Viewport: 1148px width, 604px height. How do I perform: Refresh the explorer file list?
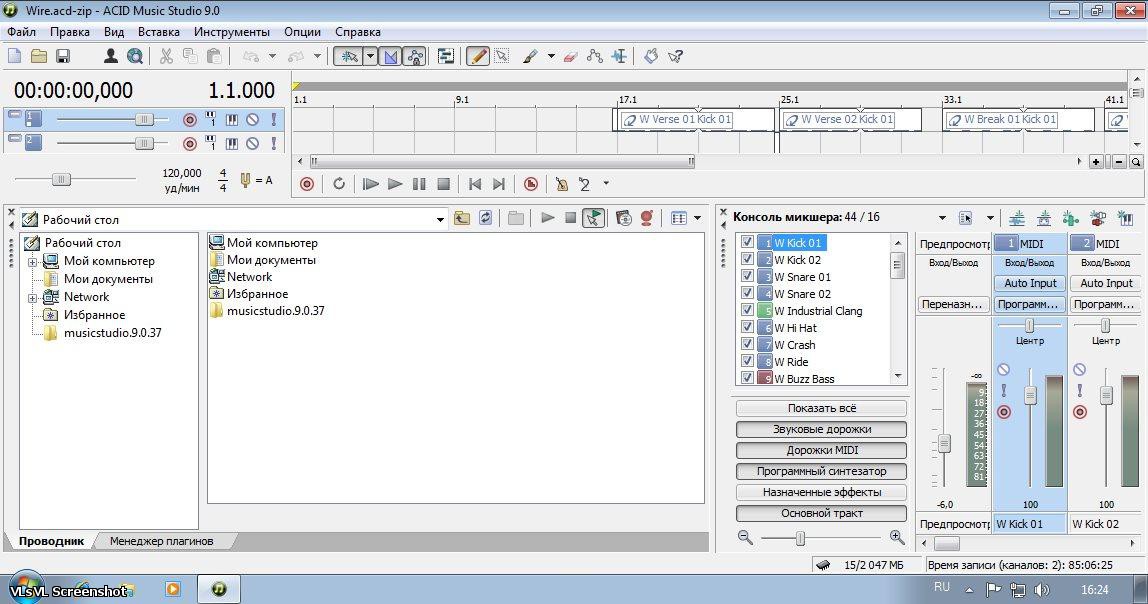pos(485,218)
